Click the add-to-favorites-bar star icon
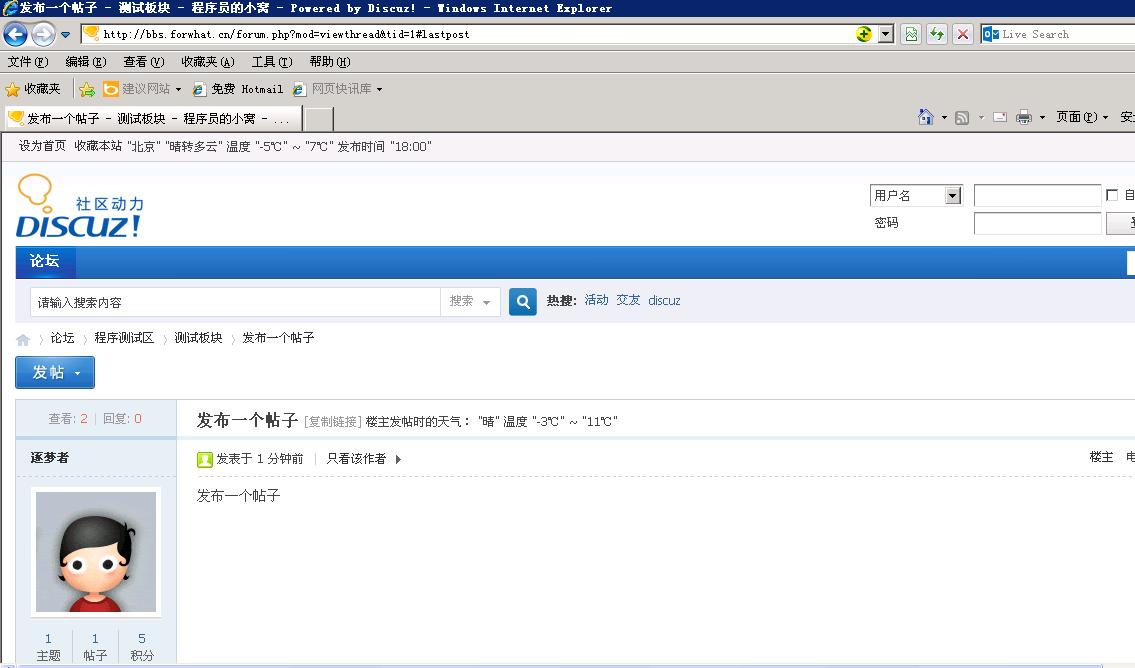Viewport: 1135px width, 668px height. tap(87, 89)
